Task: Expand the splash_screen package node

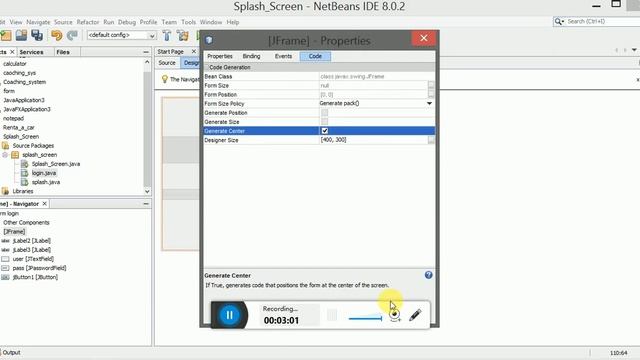Action: pyautogui.click(x=5, y=155)
